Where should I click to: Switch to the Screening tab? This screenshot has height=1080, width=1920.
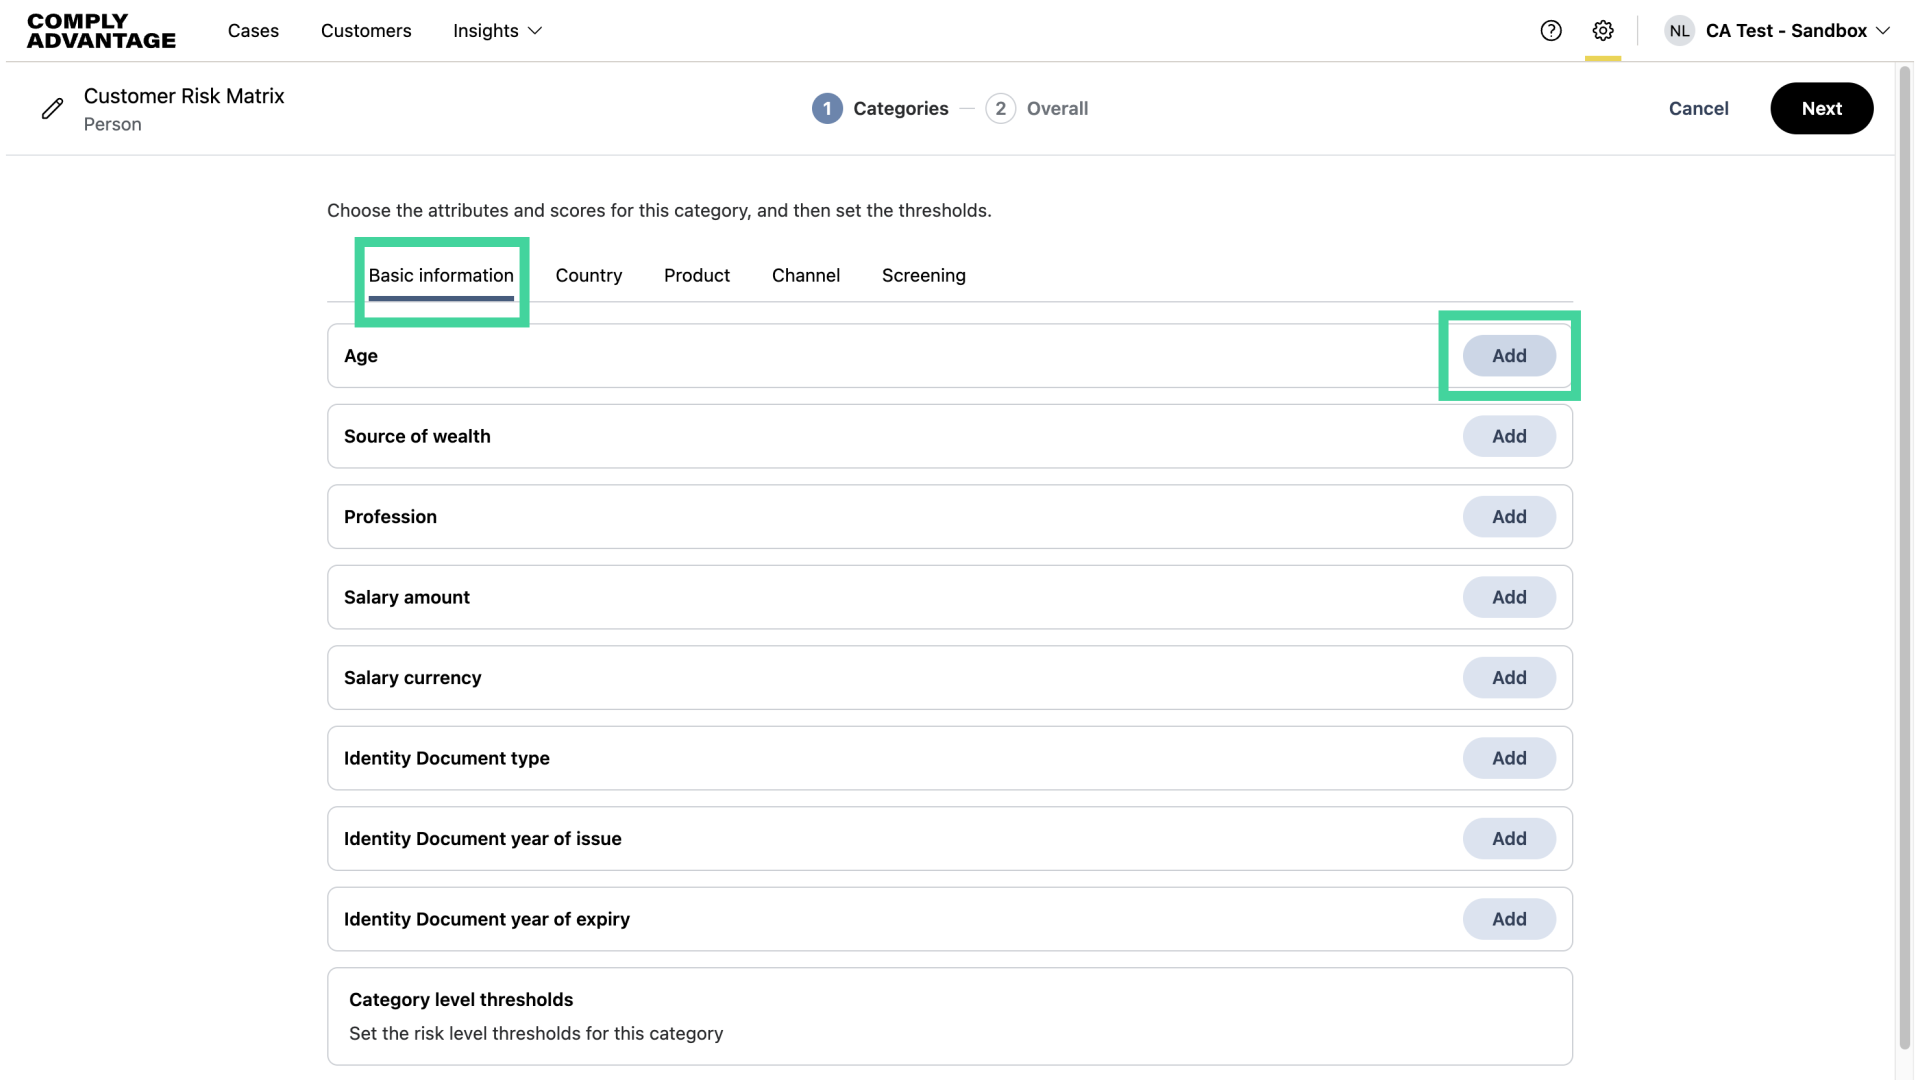(x=923, y=276)
